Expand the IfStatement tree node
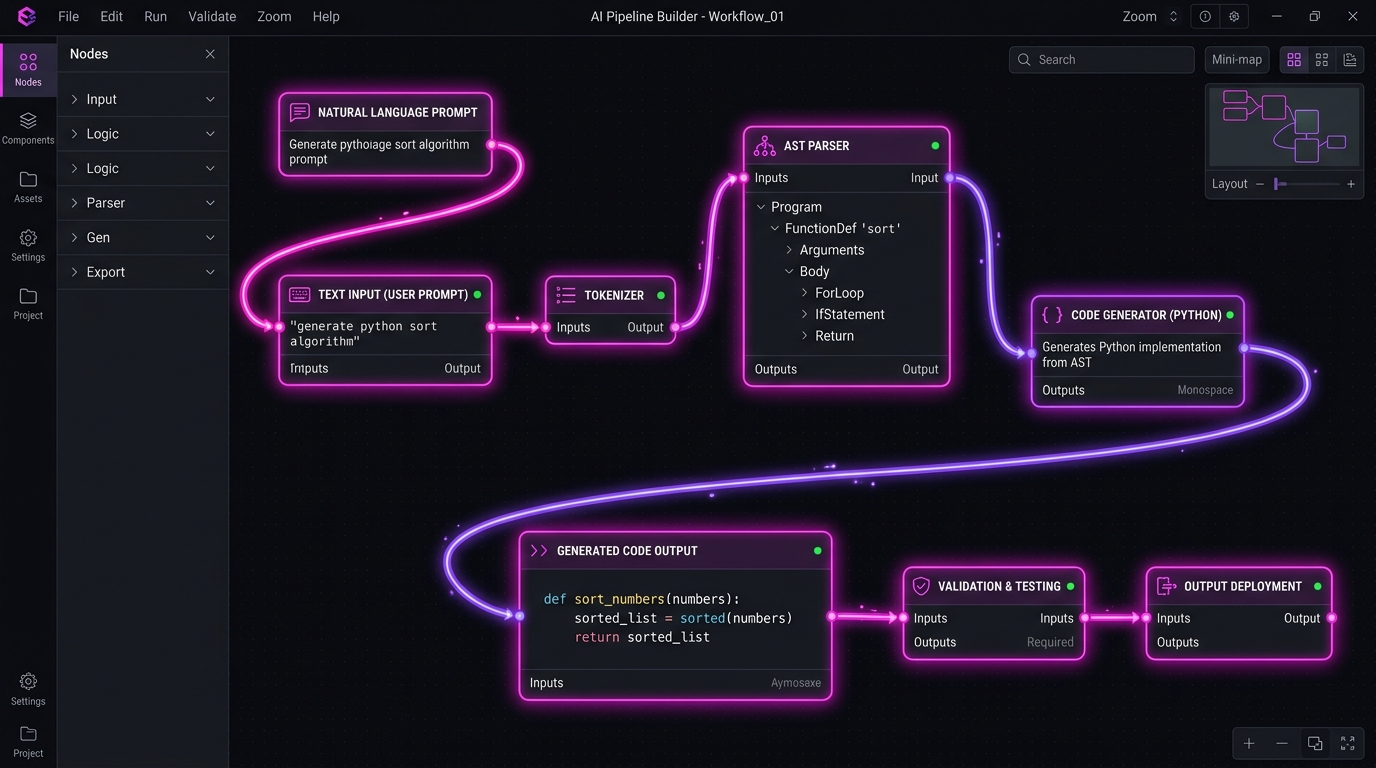The width and height of the screenshot is (1376, 768). (x=805, y=314)
